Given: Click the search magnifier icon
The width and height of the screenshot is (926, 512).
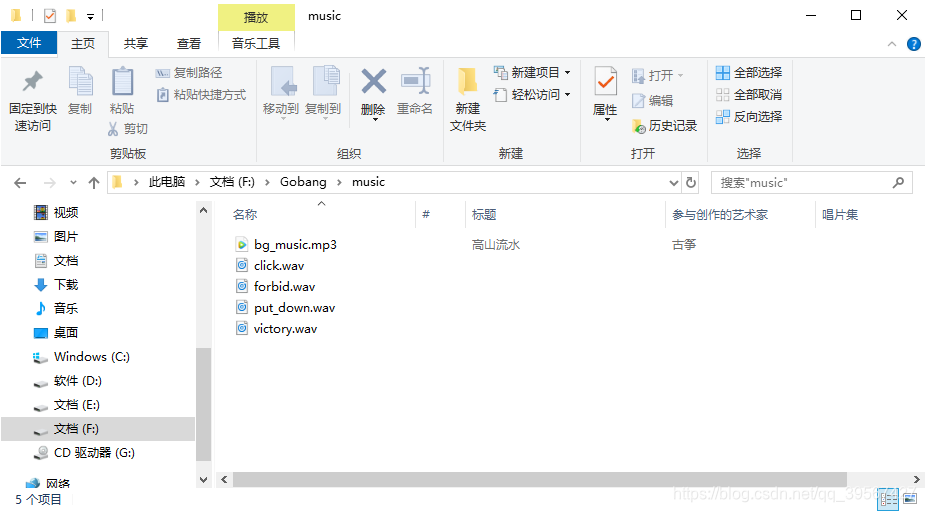Looking at the screenshot, I should pos(898,183).
